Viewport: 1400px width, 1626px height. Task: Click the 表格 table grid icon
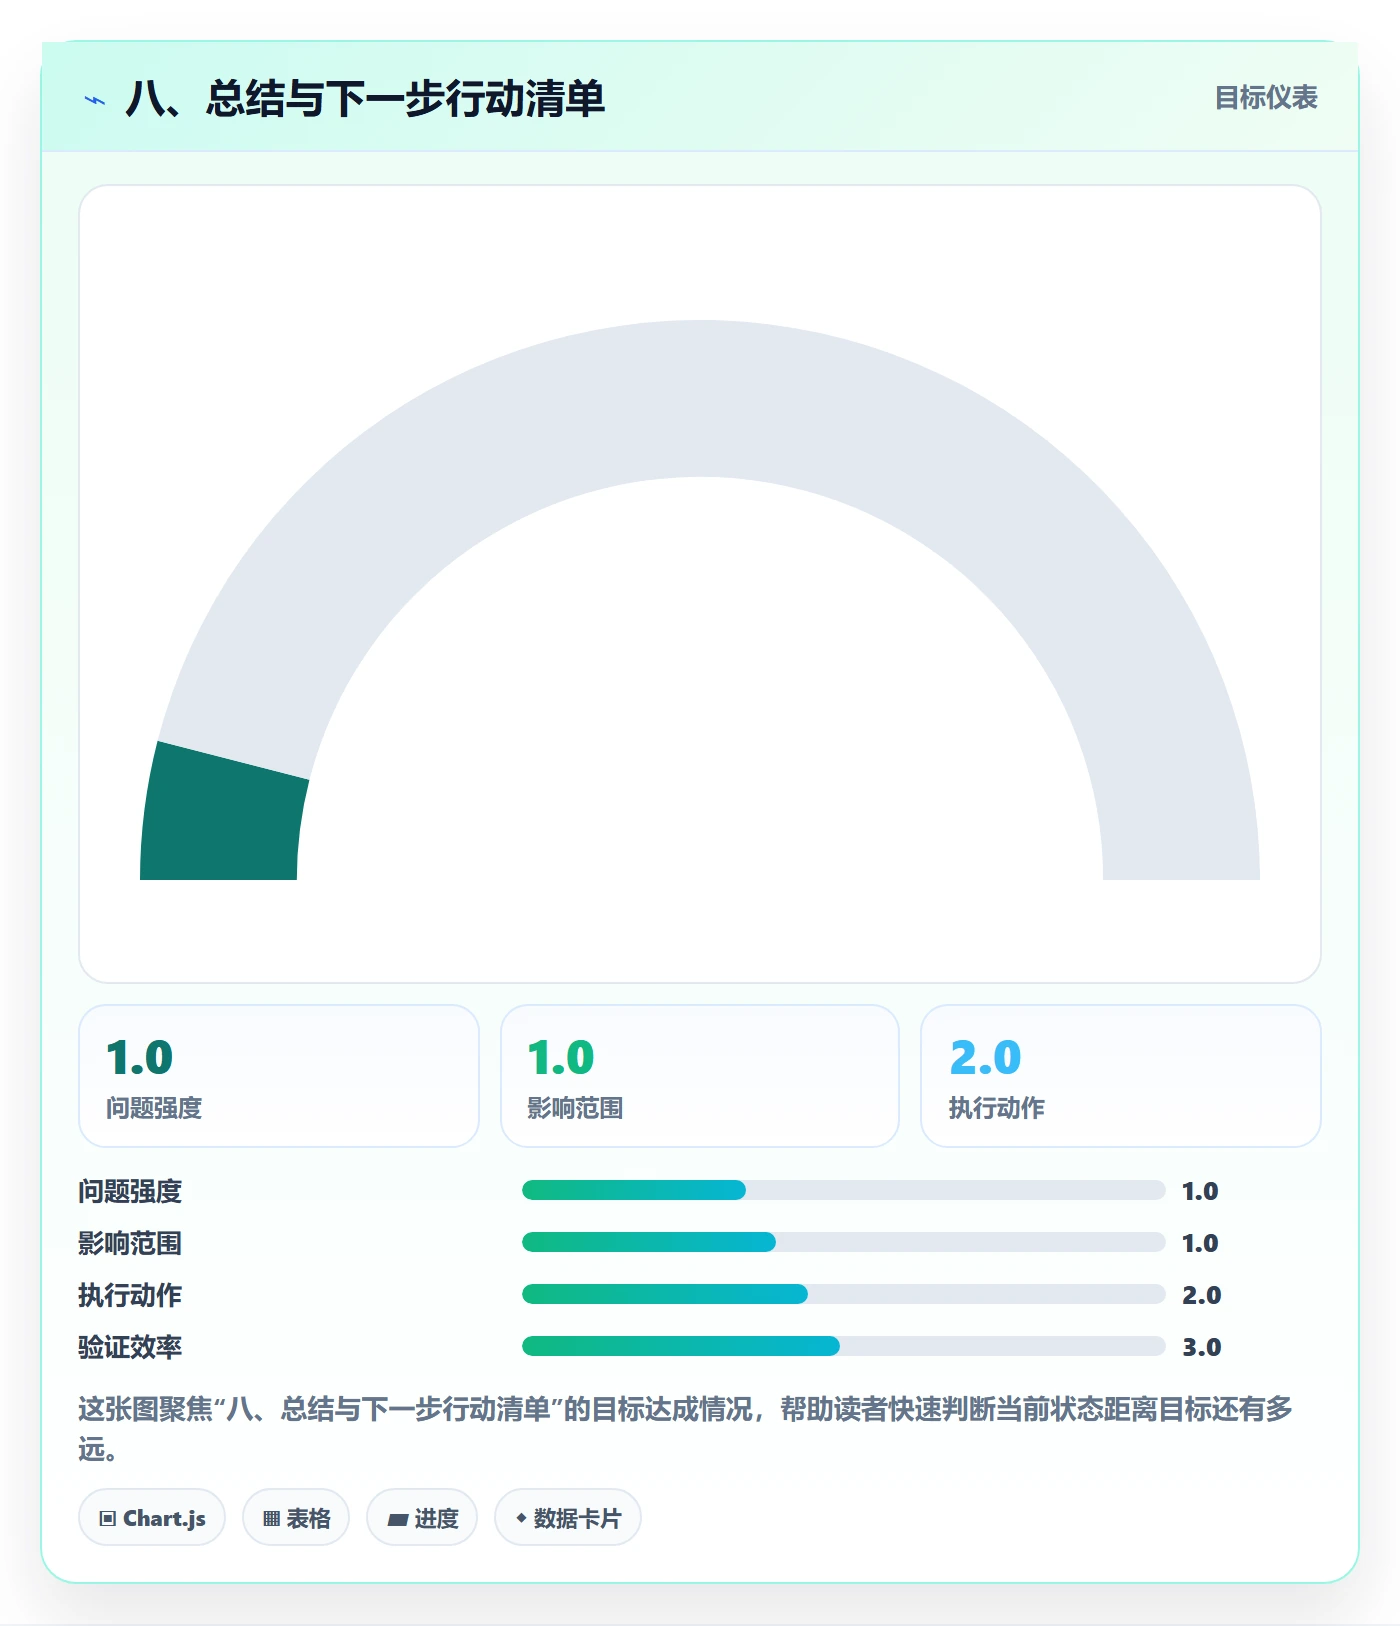(271, 1518)
